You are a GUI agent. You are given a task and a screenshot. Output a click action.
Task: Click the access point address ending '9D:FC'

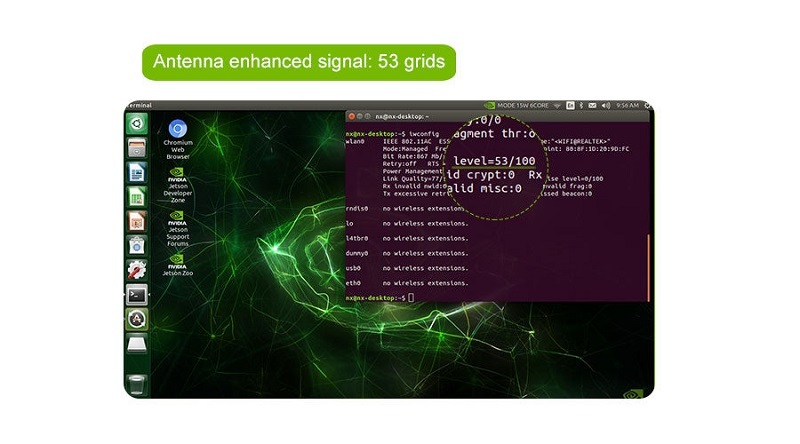click(x=597, y=149)
